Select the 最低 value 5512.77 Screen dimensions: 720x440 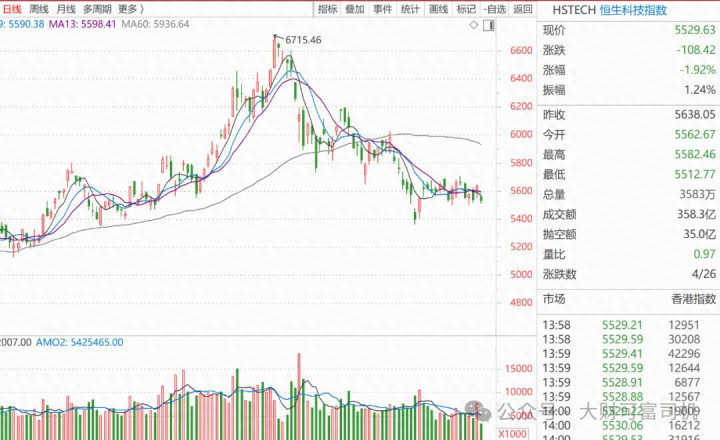pos(695,174)
